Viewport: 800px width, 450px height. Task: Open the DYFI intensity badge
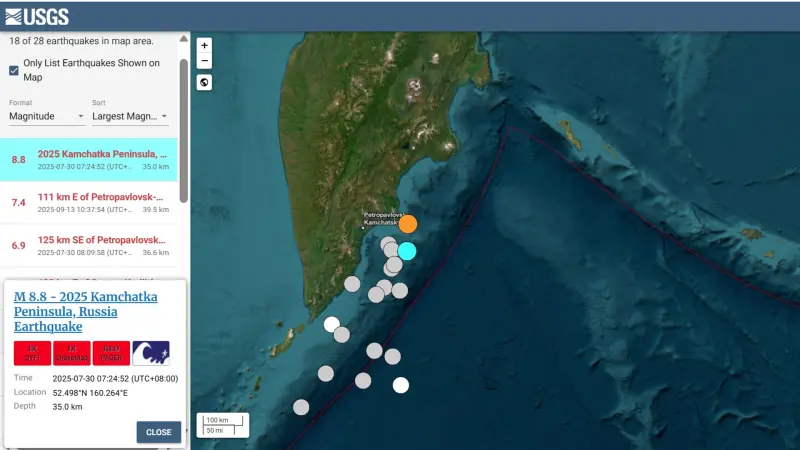point(32,353)
